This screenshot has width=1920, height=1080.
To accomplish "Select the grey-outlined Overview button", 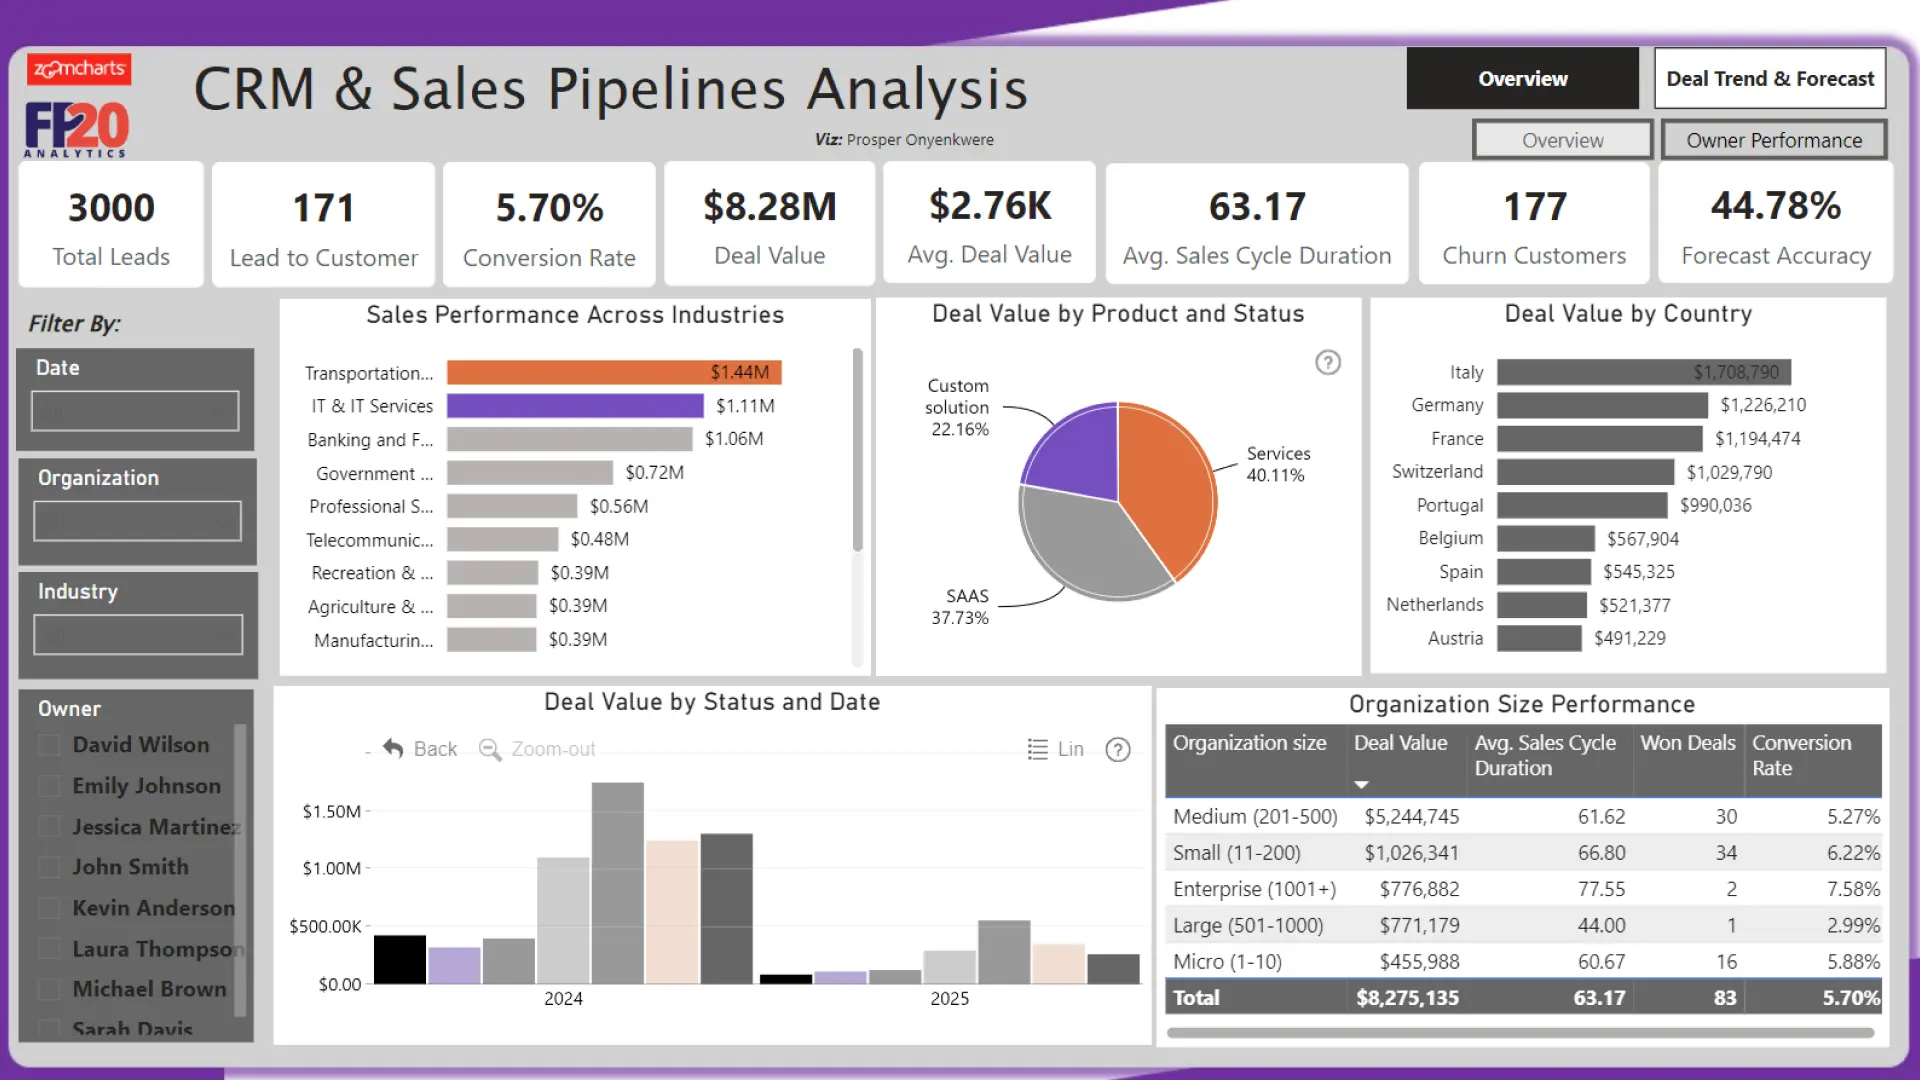I will click(x=1562, y=140).
